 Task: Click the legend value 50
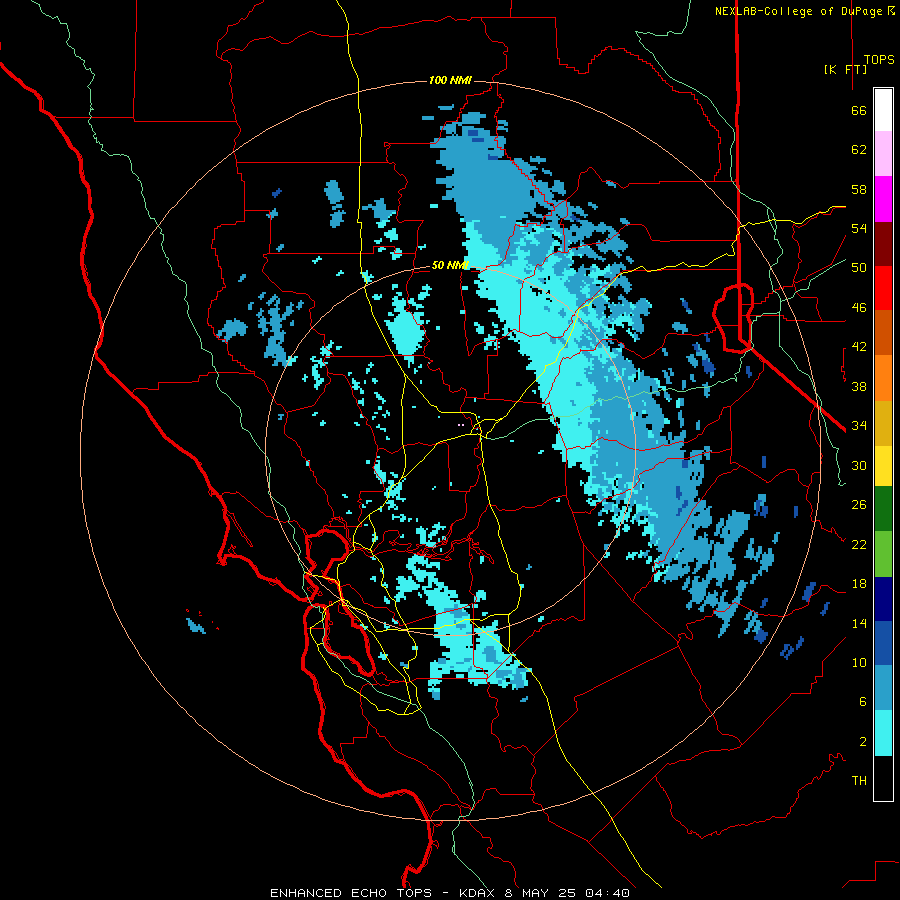(x=859, y=268)
